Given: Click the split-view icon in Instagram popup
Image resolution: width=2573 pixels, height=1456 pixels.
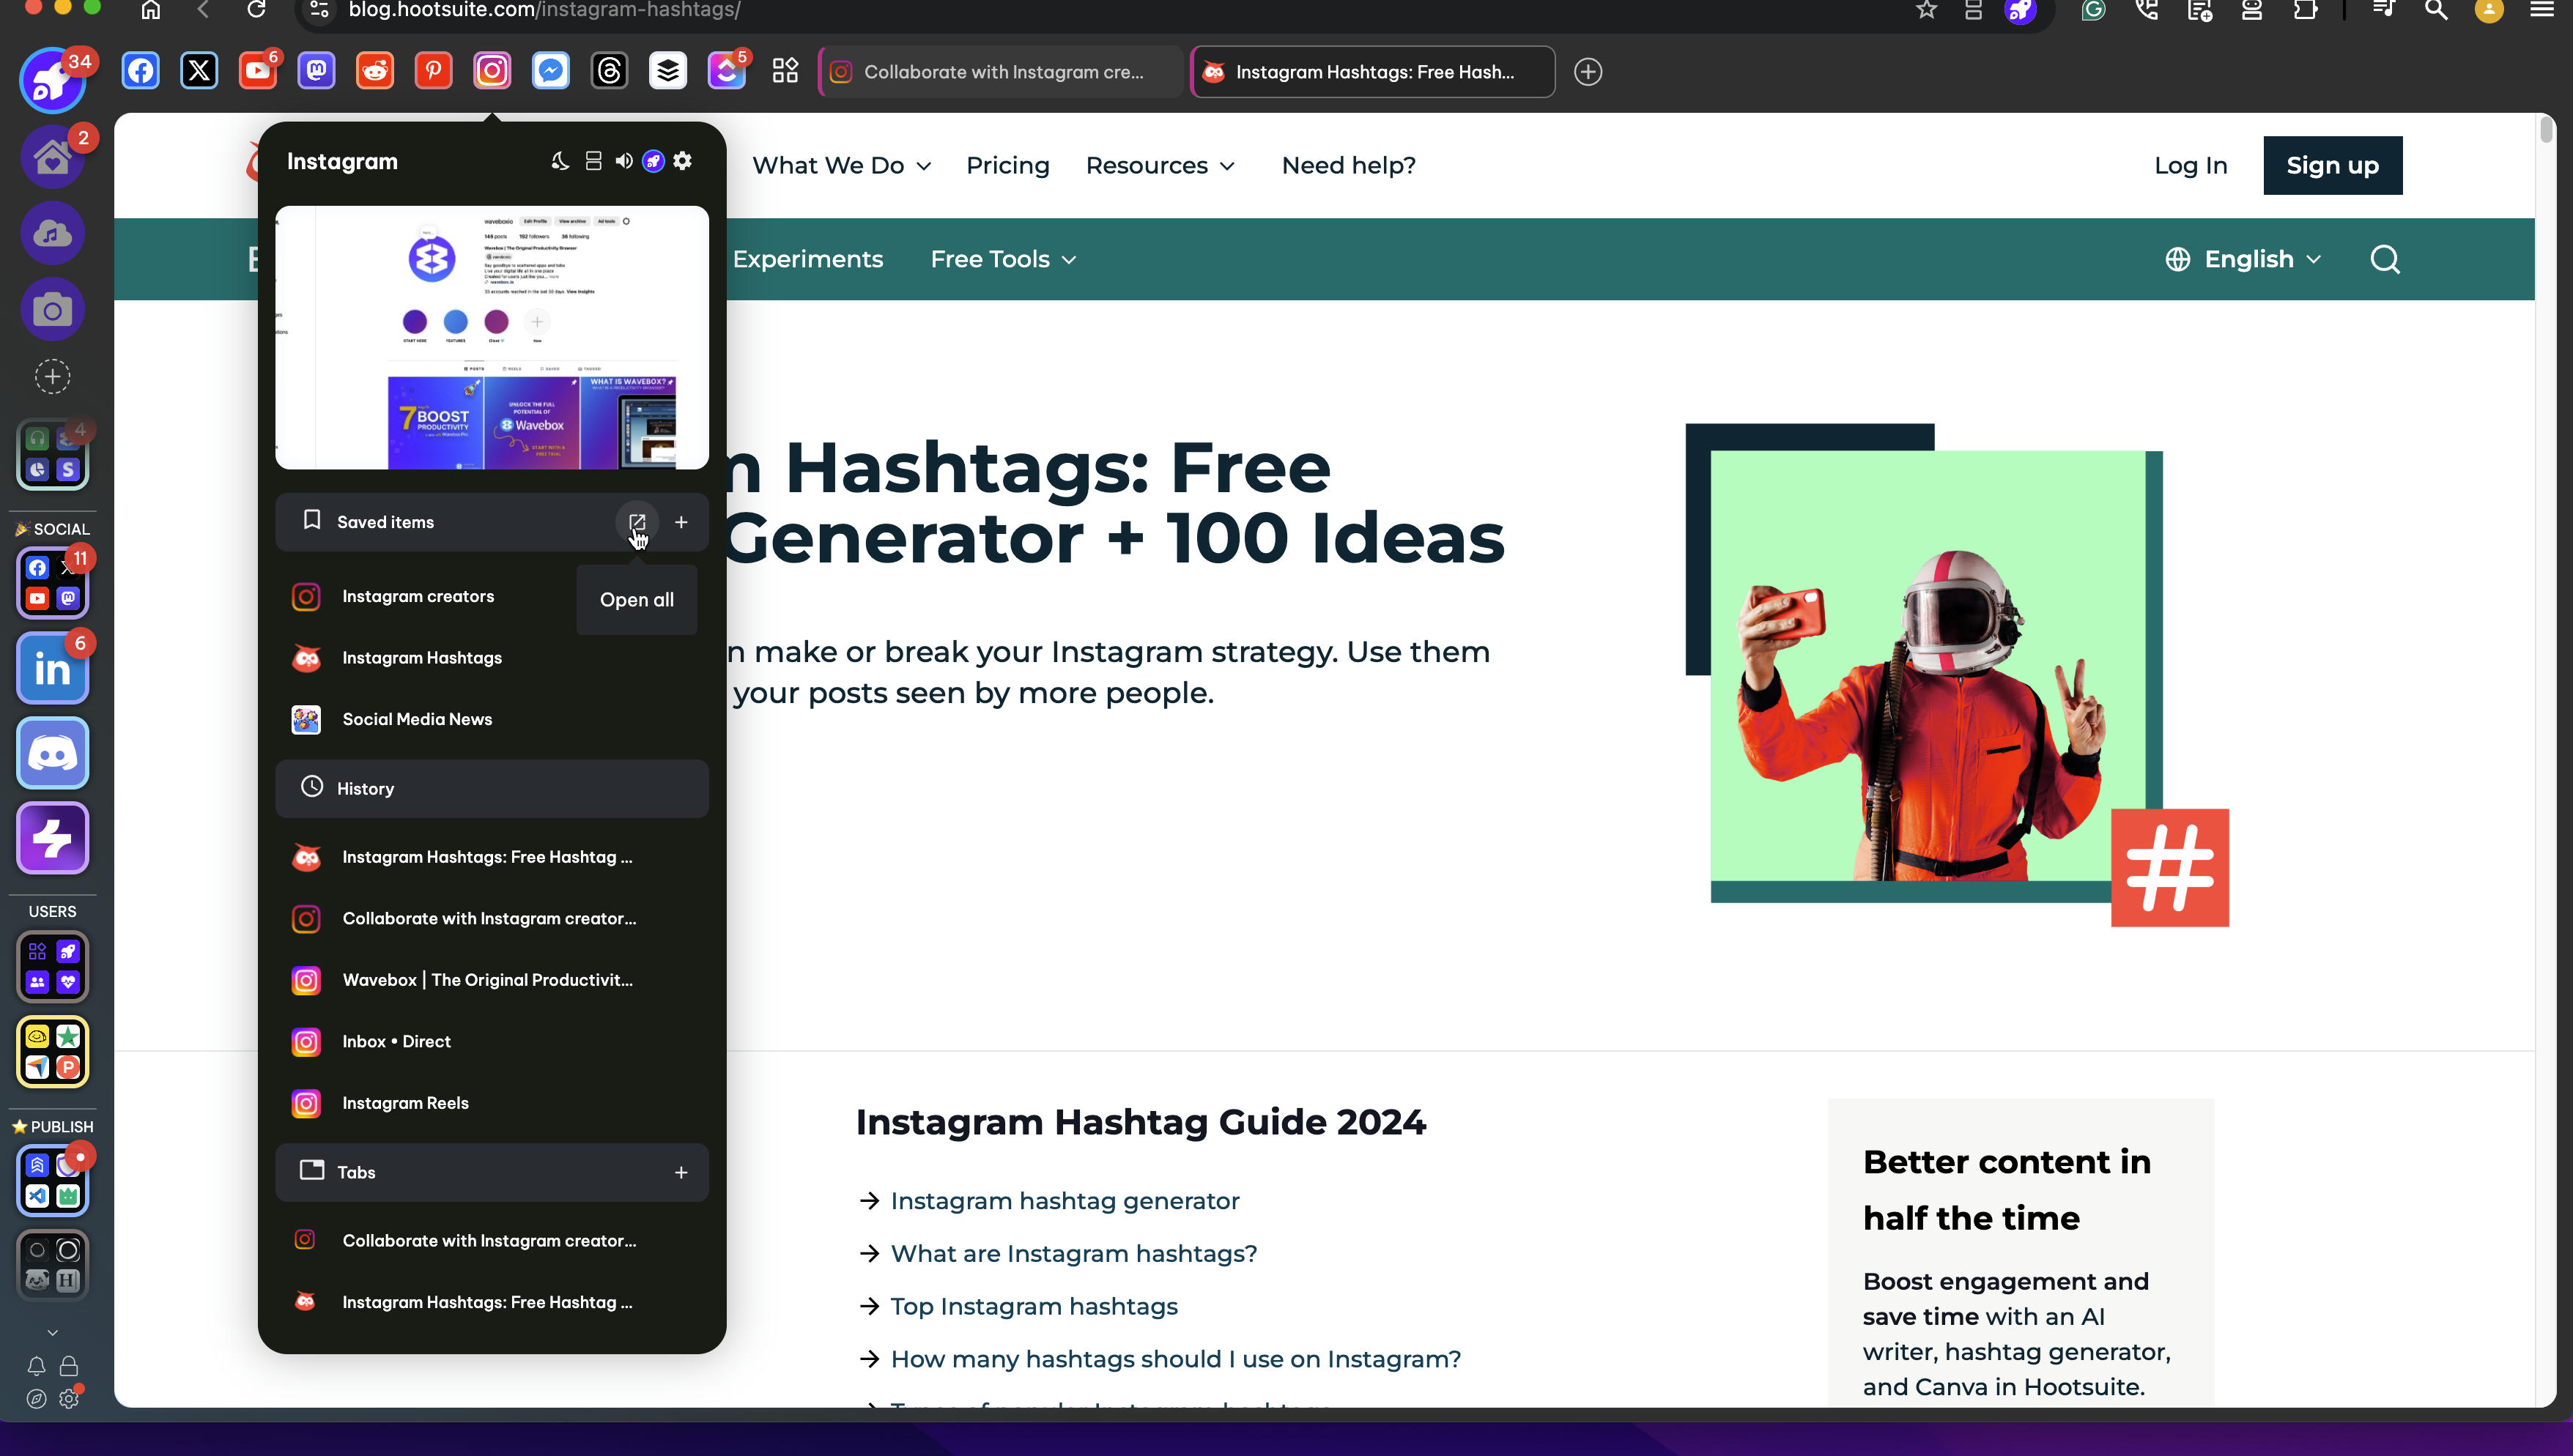Looking at the screenshot, I should coord(593,161).
